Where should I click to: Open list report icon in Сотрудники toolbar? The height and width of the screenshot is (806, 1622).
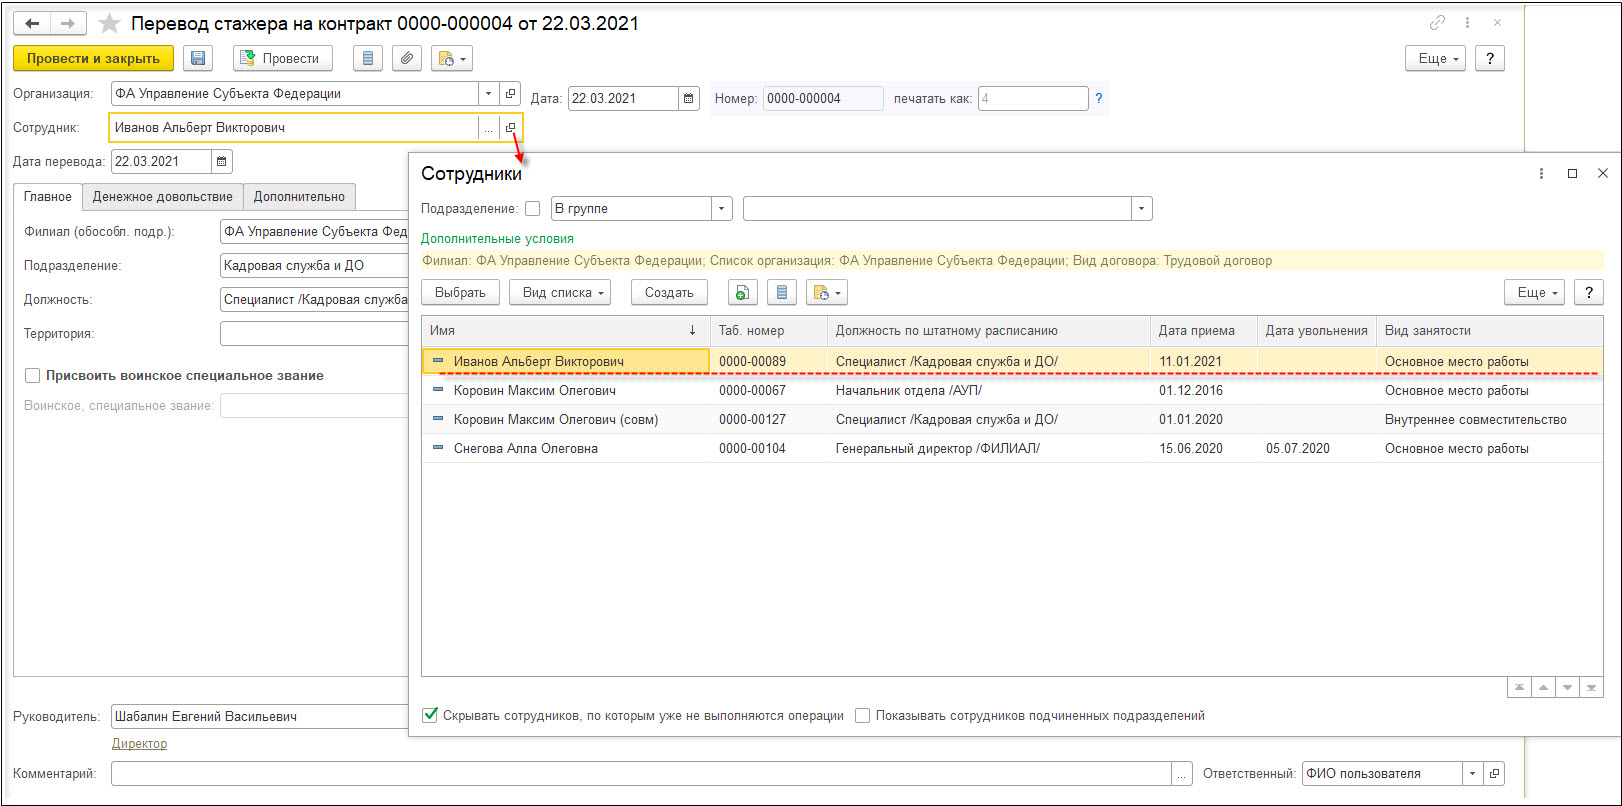coord(782,292)
